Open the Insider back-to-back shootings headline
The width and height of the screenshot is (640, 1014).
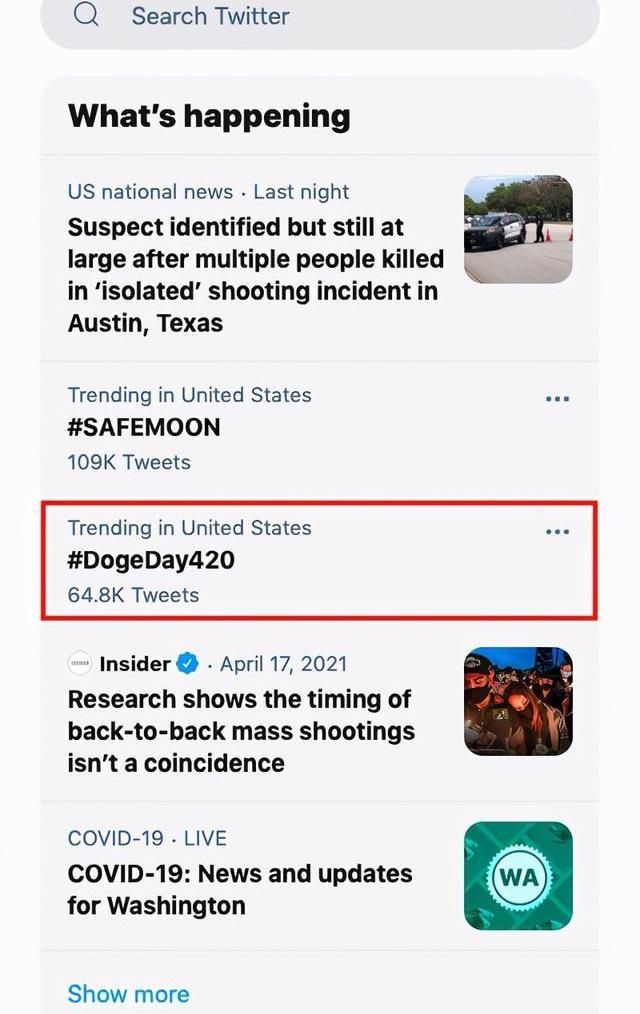pos(240,731)
